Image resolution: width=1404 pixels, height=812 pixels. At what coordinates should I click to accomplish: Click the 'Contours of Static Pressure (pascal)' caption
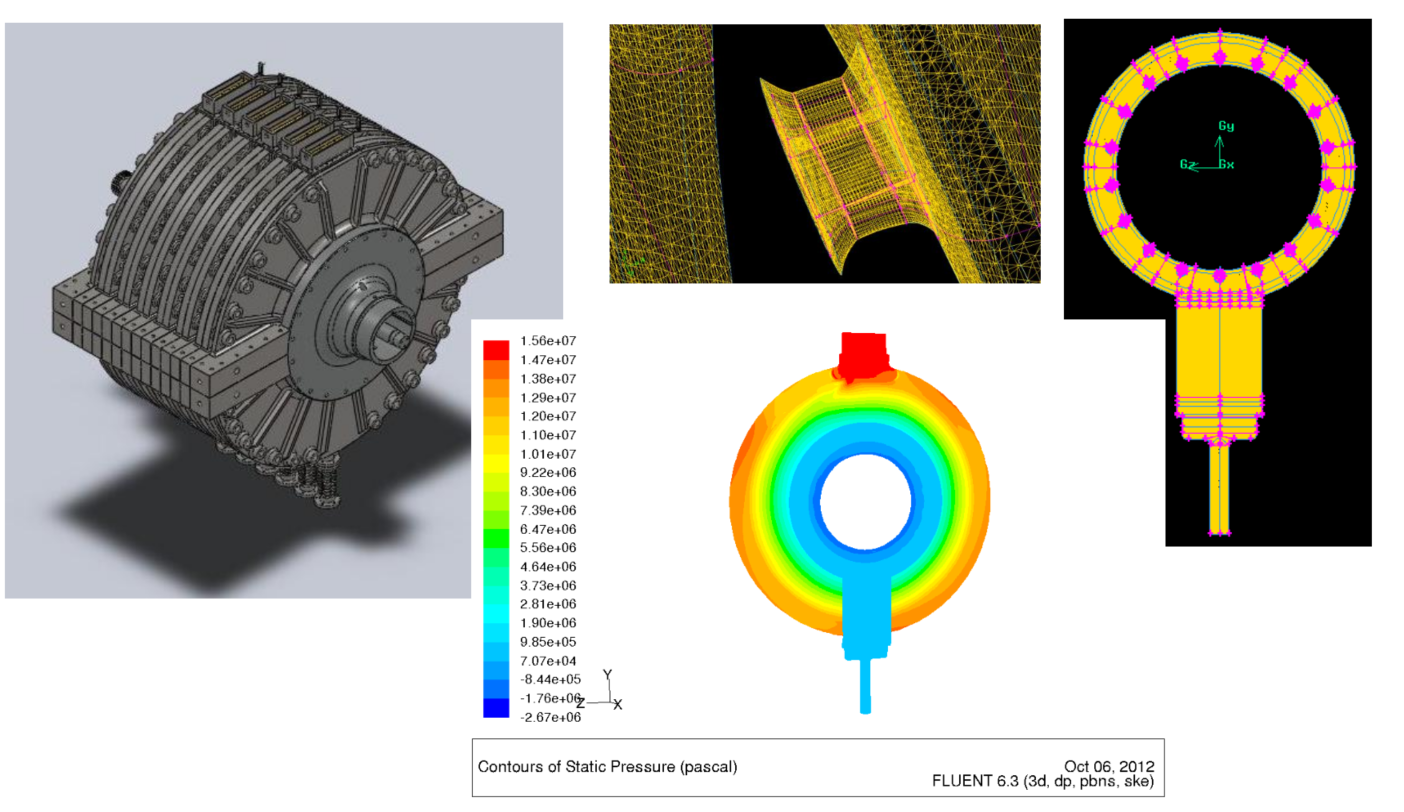point(607,767)
